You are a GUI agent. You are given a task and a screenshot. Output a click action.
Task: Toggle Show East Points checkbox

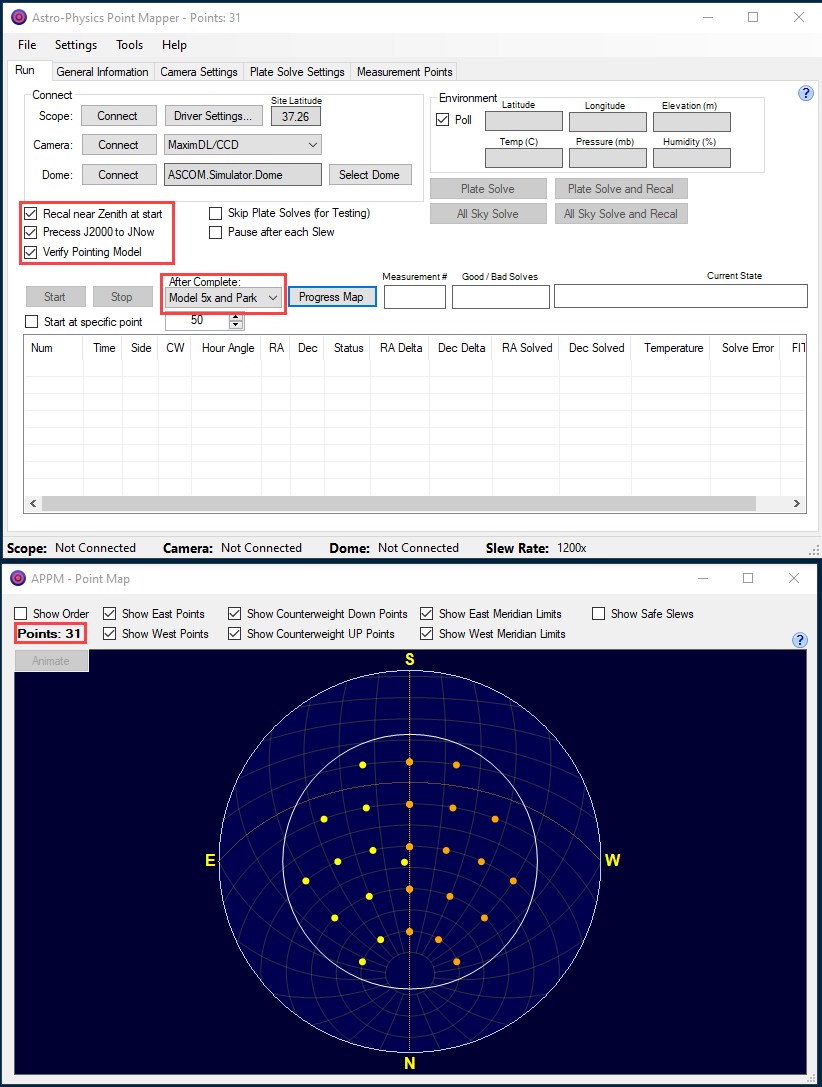coord(110,614)
